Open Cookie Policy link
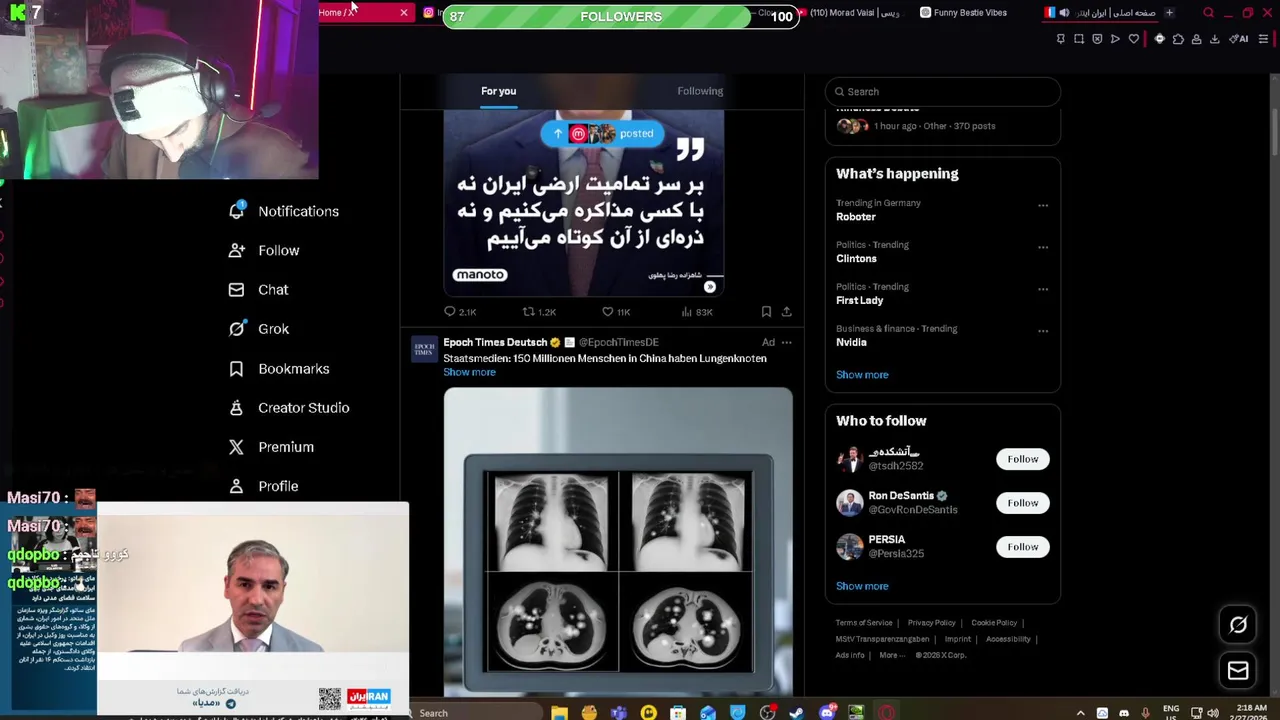Viewport: 1280px width, 720px height. (x=994, y=623)
